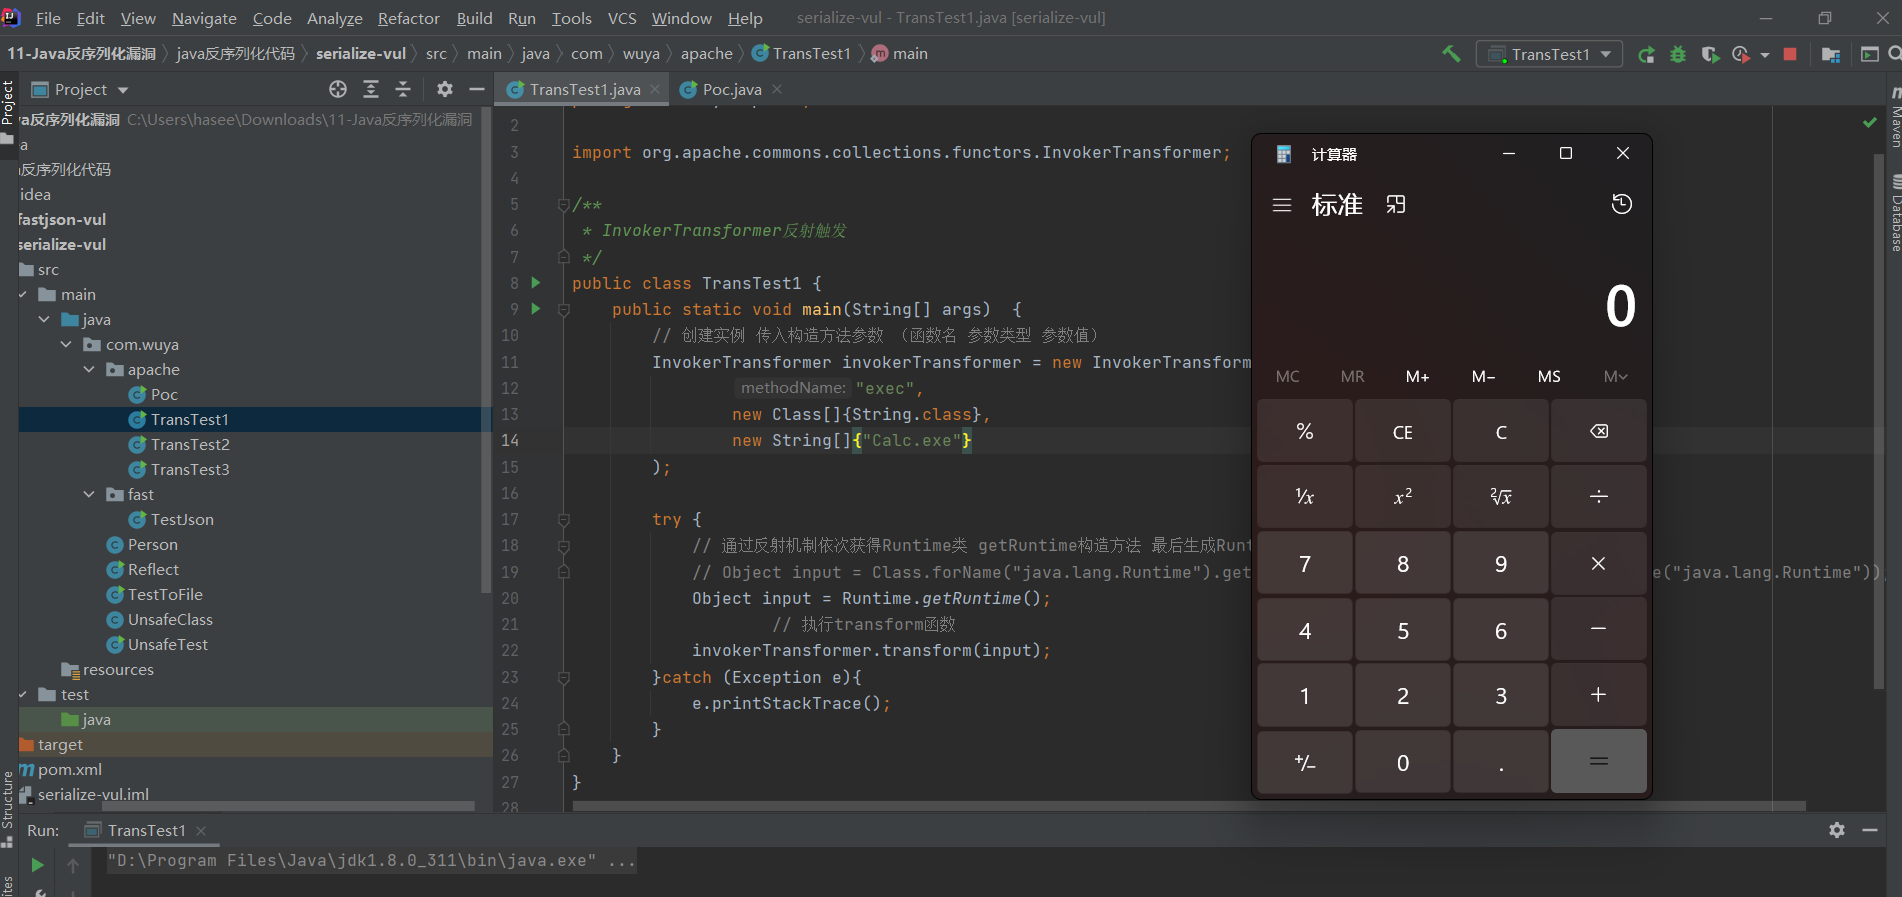Open Run panel settings gear
The height and width of the screenshot is (897, 1902).
pyautogui.click(x=1837, y=830)
